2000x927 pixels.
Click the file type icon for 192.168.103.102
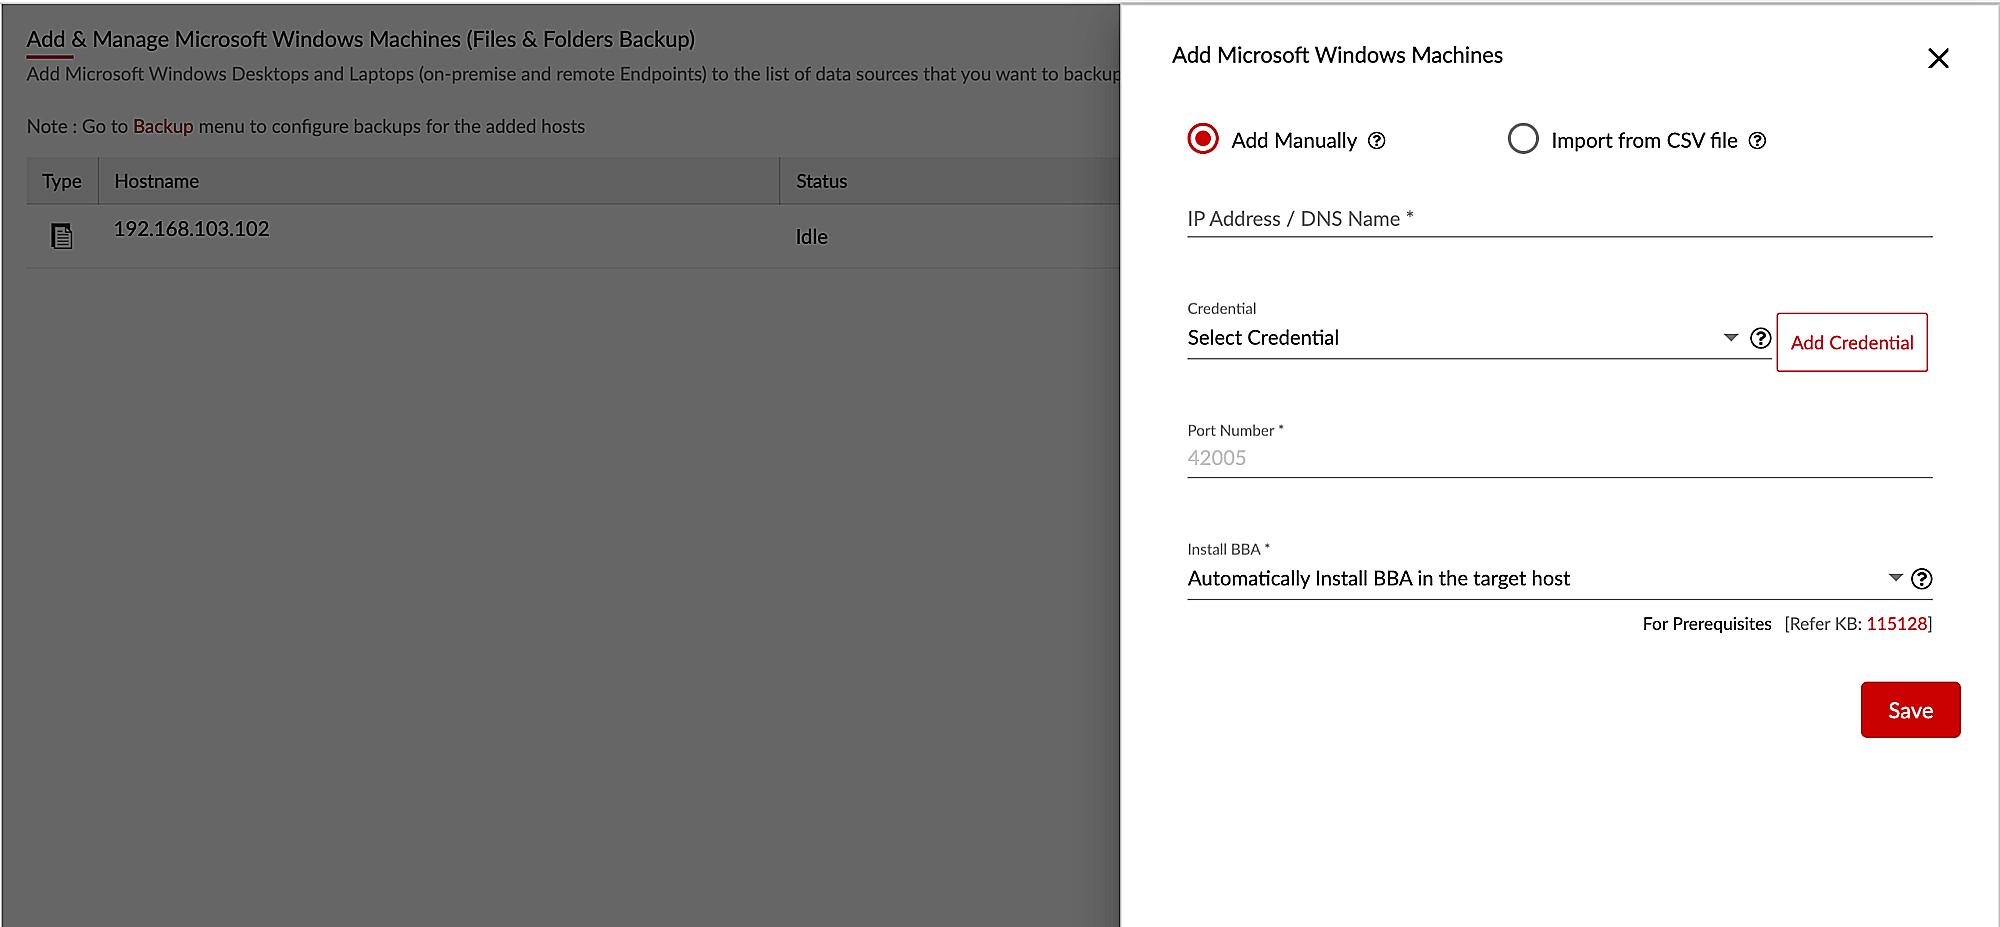pyautogui.click(x=62, y=236)
